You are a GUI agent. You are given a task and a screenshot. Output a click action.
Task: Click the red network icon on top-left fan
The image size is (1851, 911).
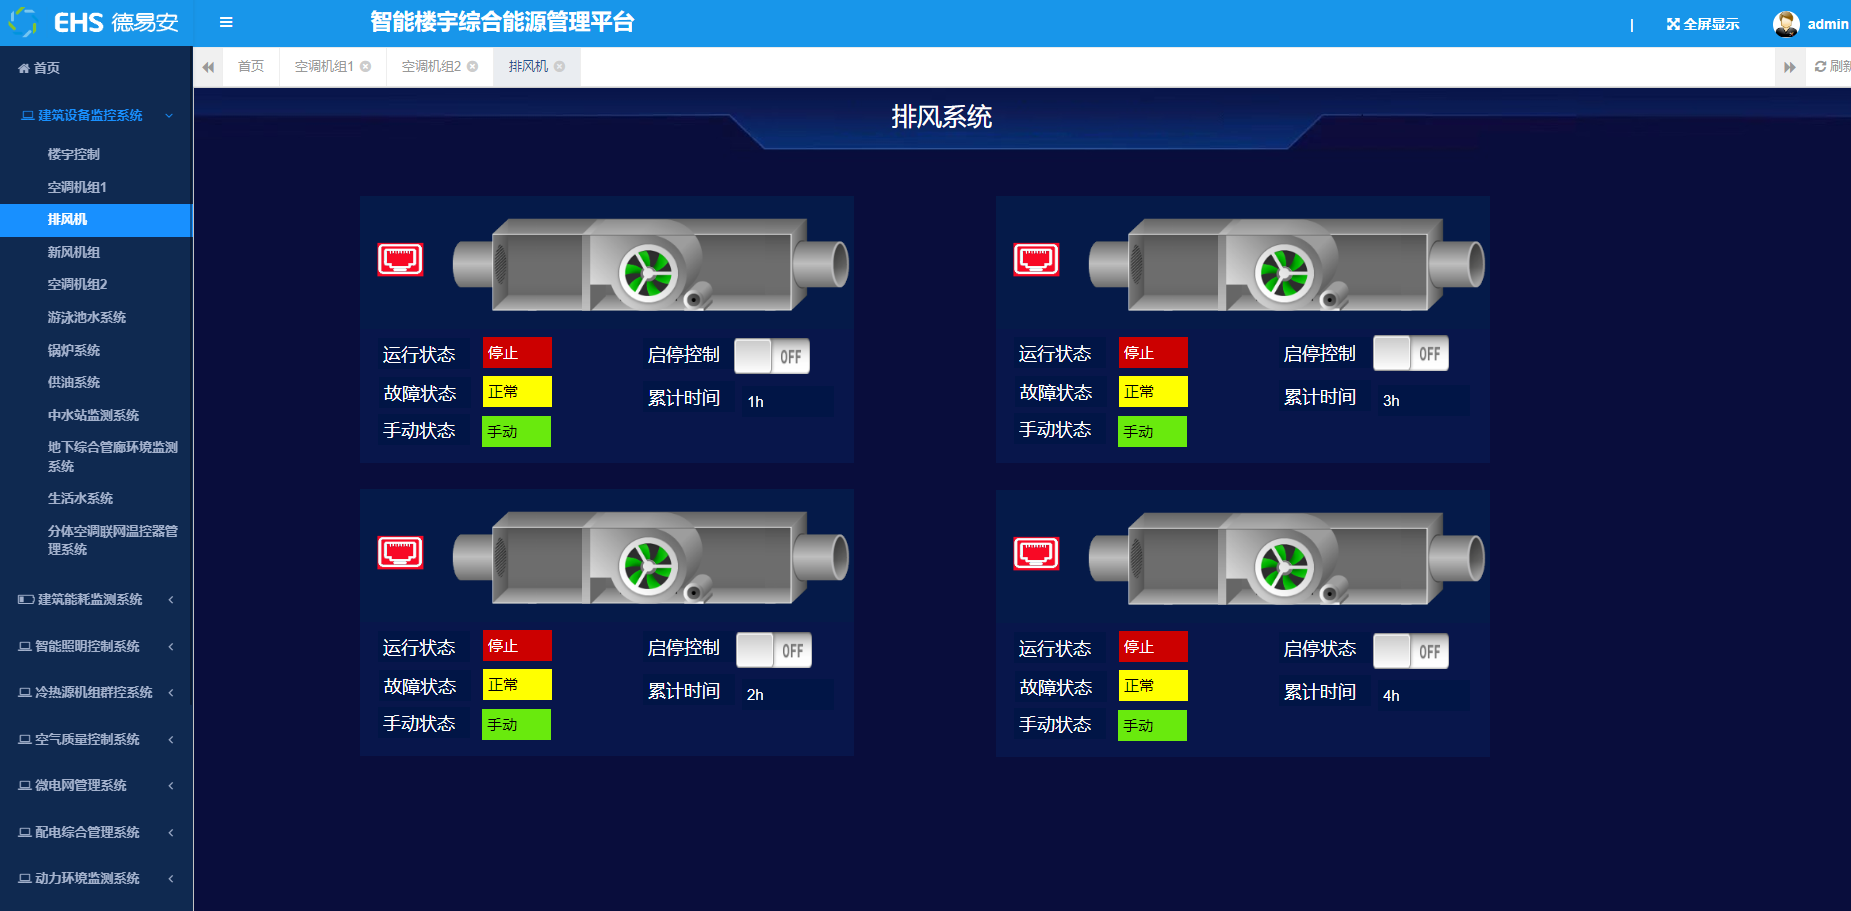400,259
